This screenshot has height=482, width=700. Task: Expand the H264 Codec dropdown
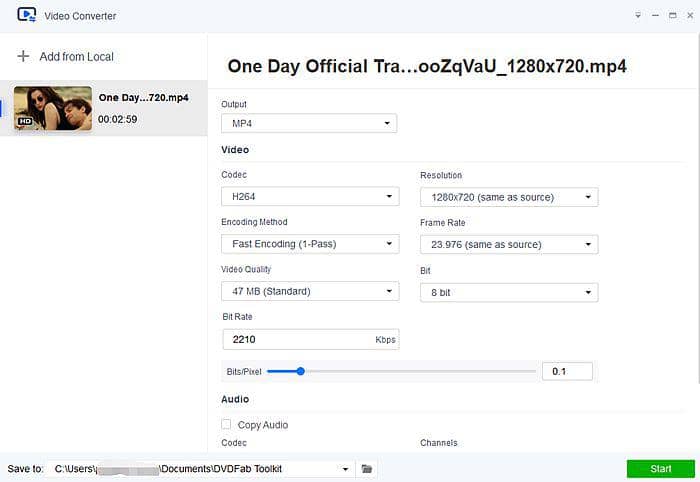(x=308, y=197)
